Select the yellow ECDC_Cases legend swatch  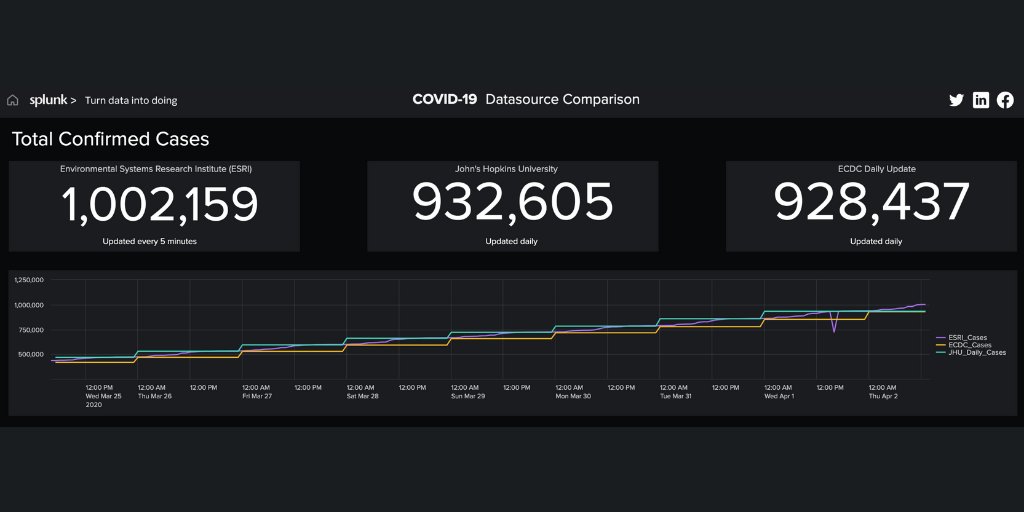[941, 345]
